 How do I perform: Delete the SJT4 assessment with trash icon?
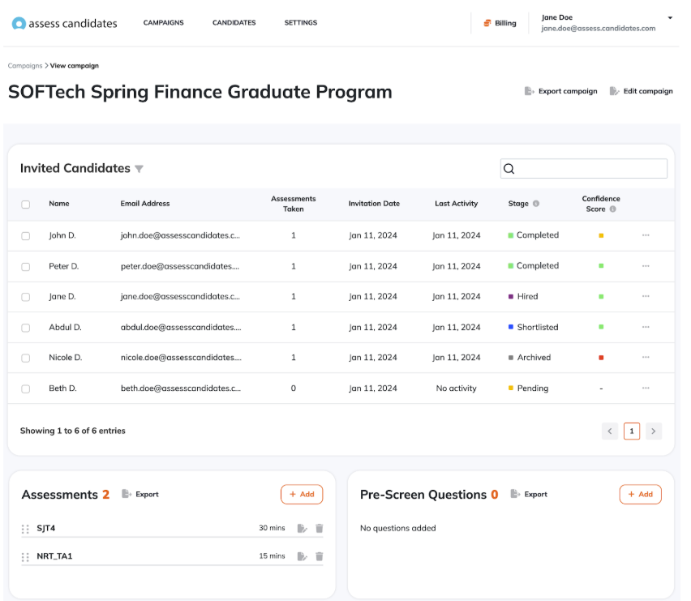[319, 528]
